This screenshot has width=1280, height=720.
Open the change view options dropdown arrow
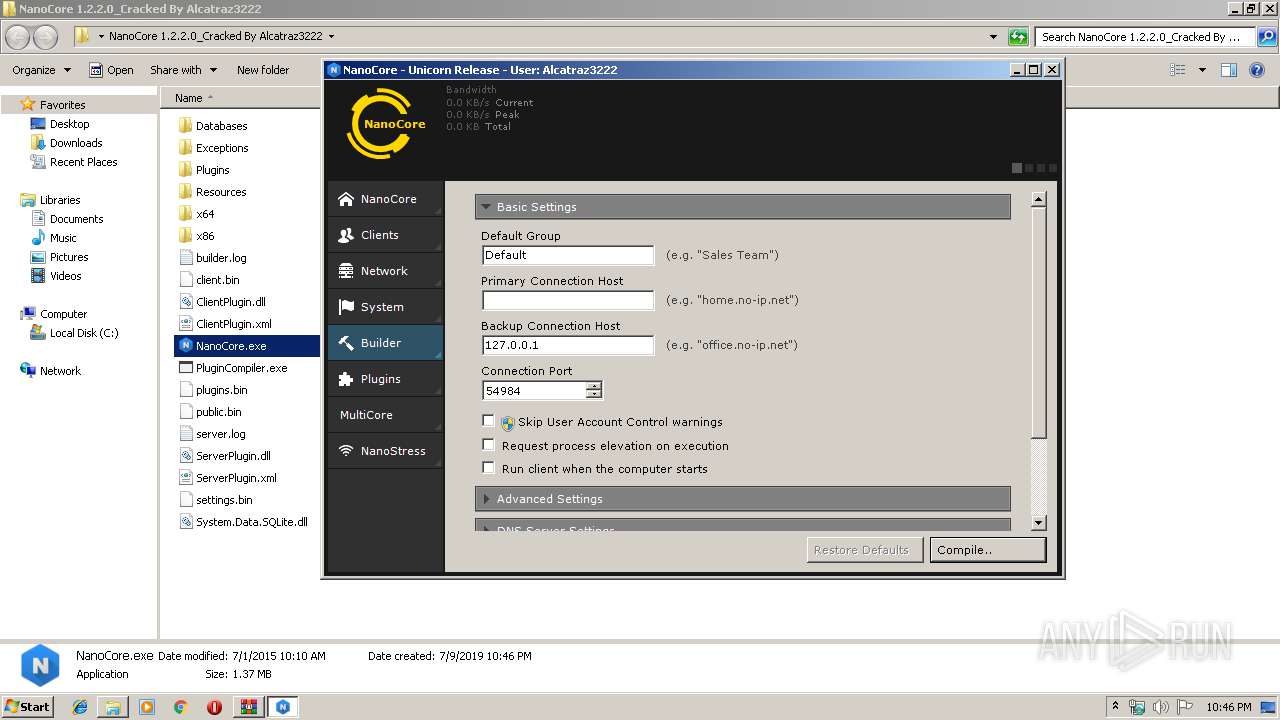[1202, 70]
